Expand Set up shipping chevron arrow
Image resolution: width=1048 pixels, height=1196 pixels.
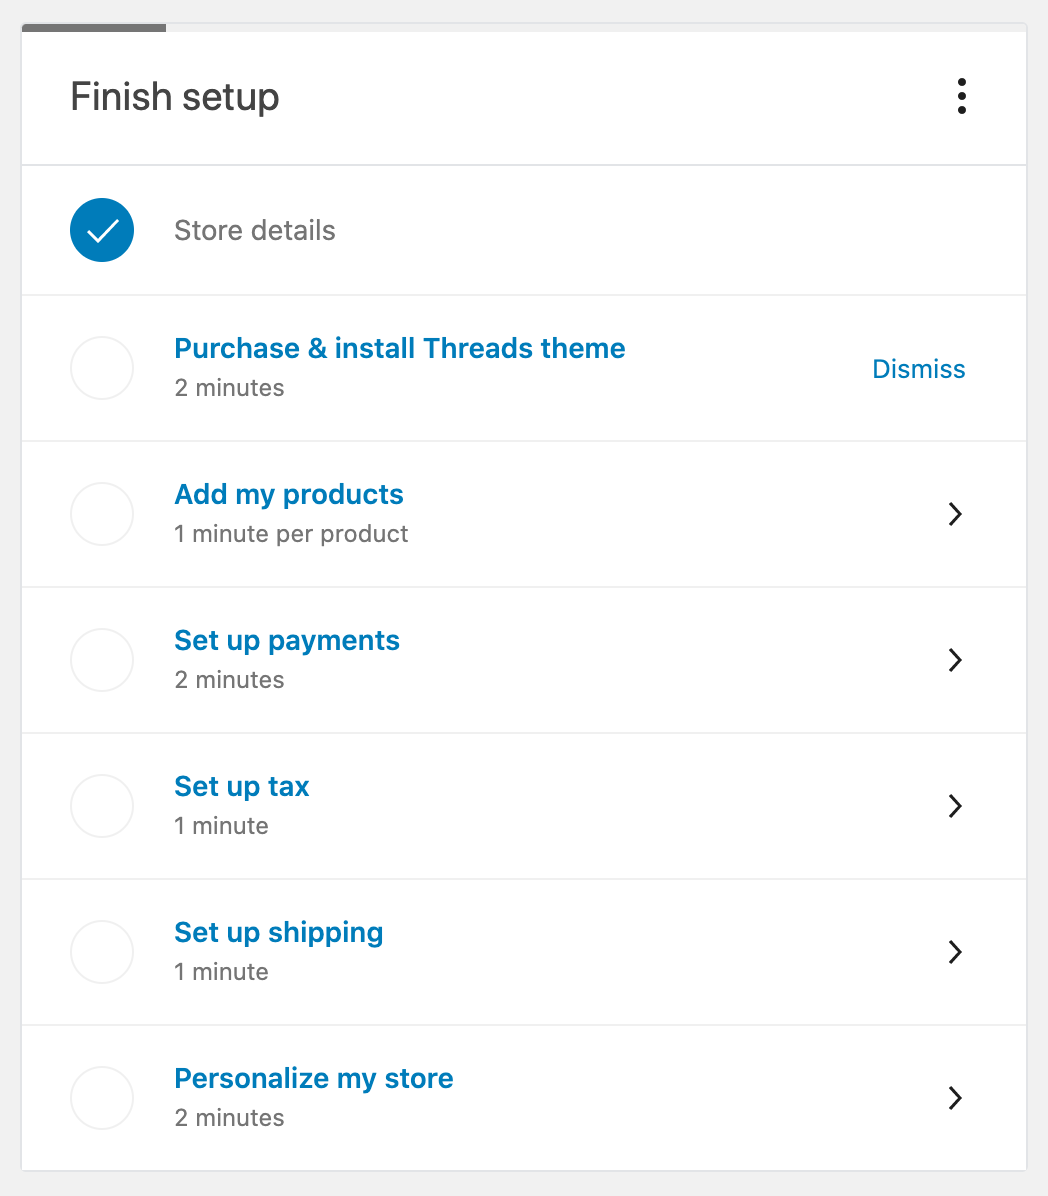point(955,952)
